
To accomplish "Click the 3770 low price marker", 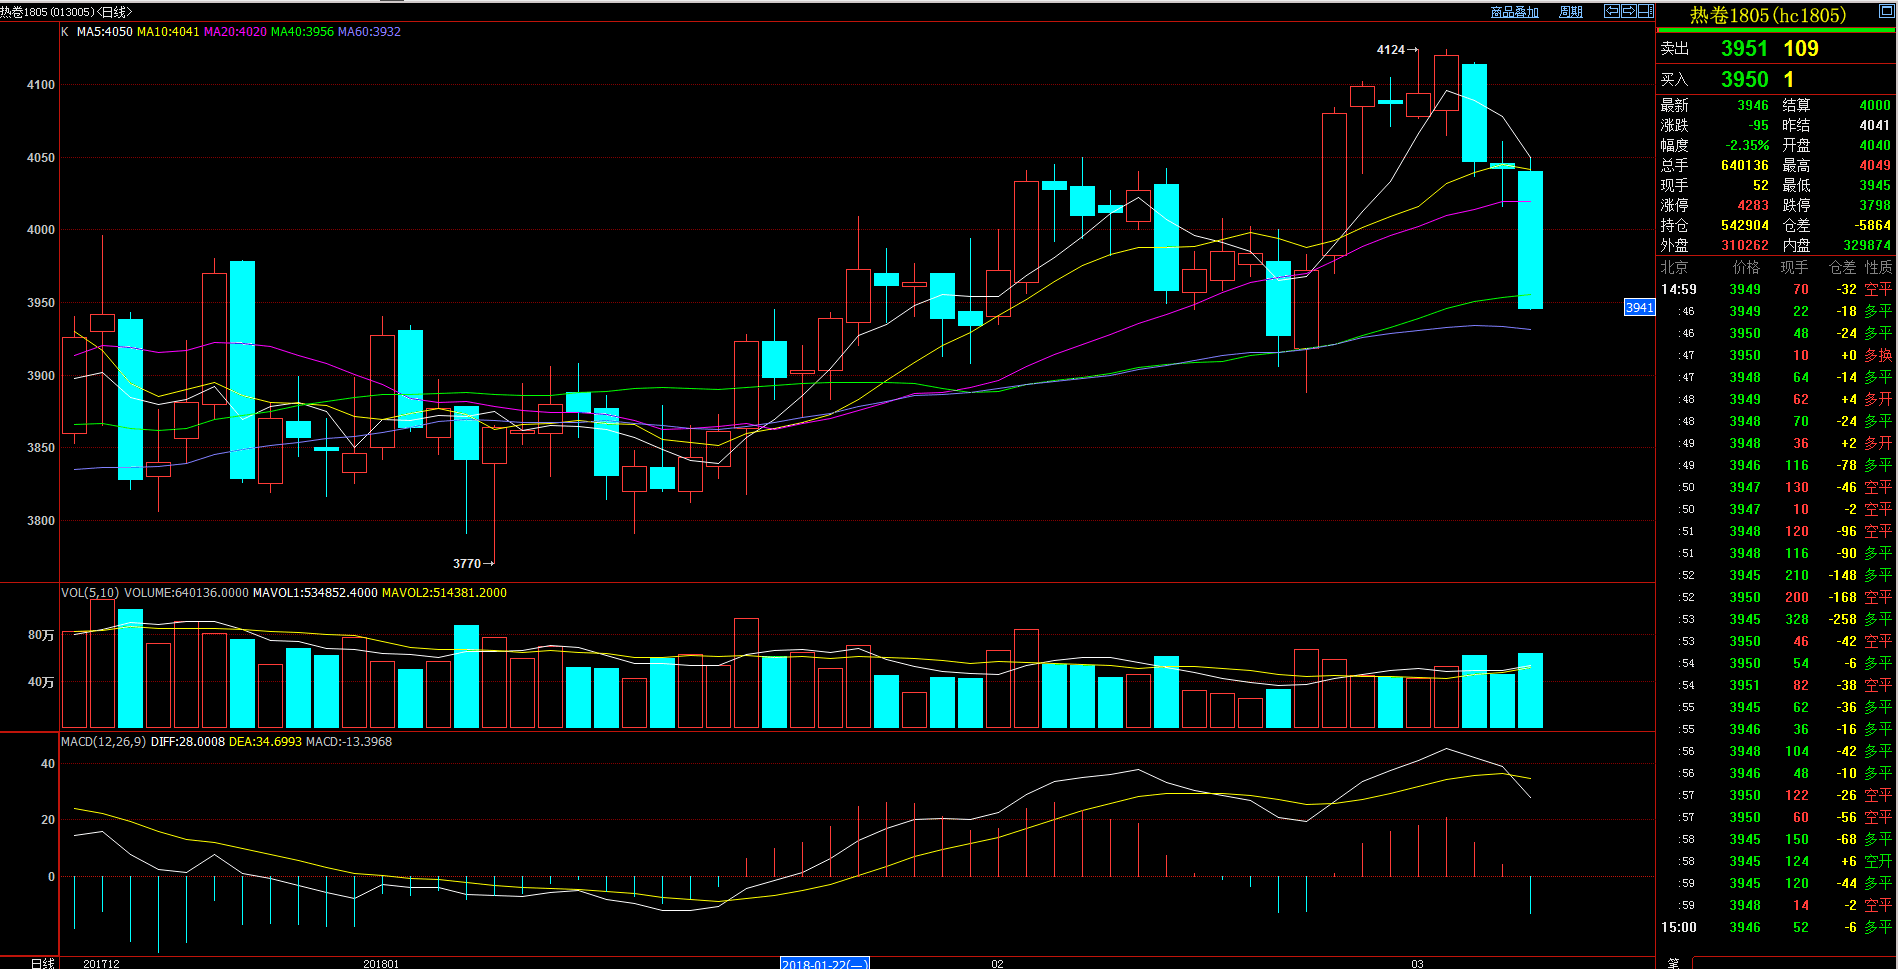I will (x=467, y=563).
